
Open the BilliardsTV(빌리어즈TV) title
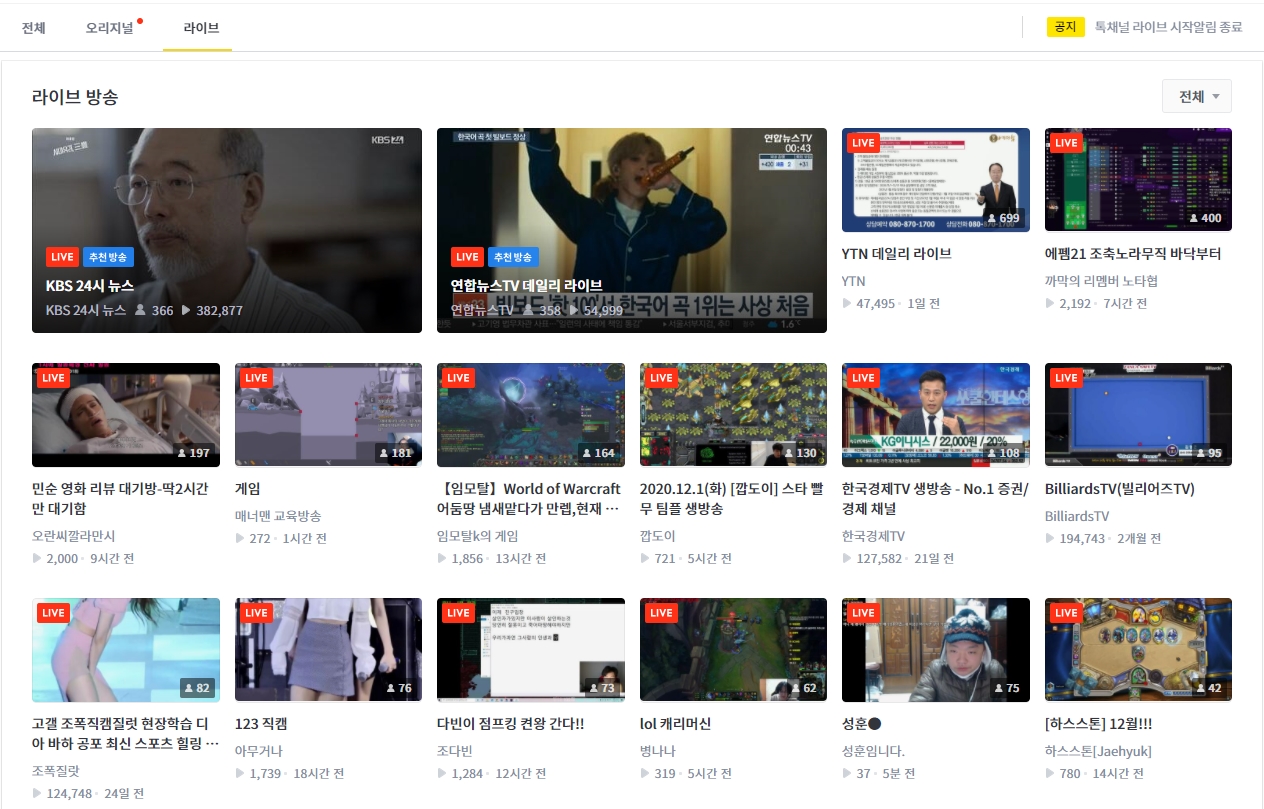pyautogui.click(x=1120, y=489)
